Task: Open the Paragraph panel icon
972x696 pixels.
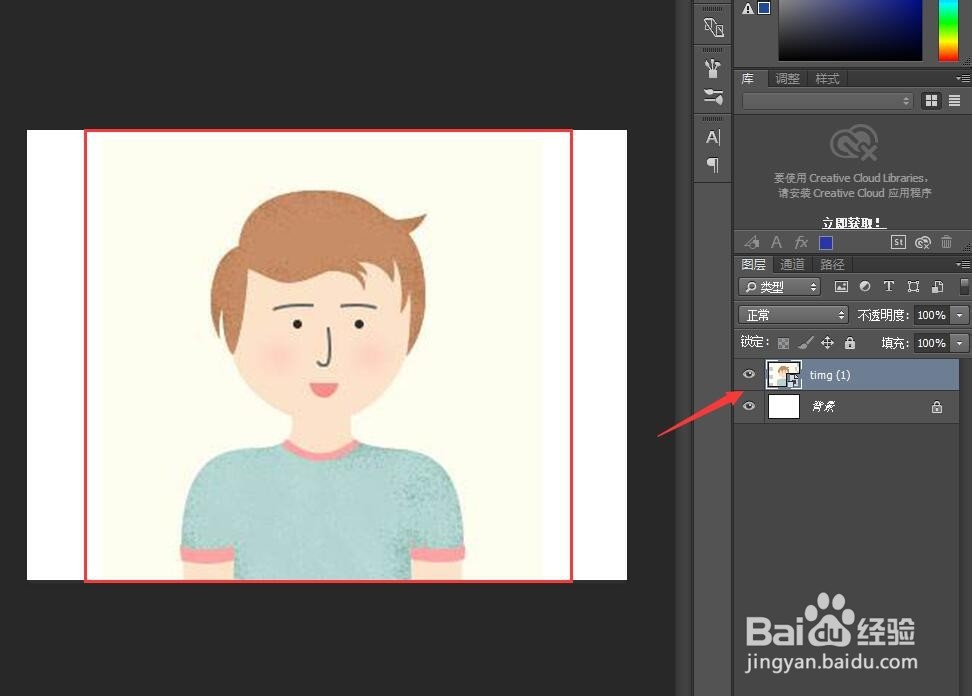Action: pos(713,165)
